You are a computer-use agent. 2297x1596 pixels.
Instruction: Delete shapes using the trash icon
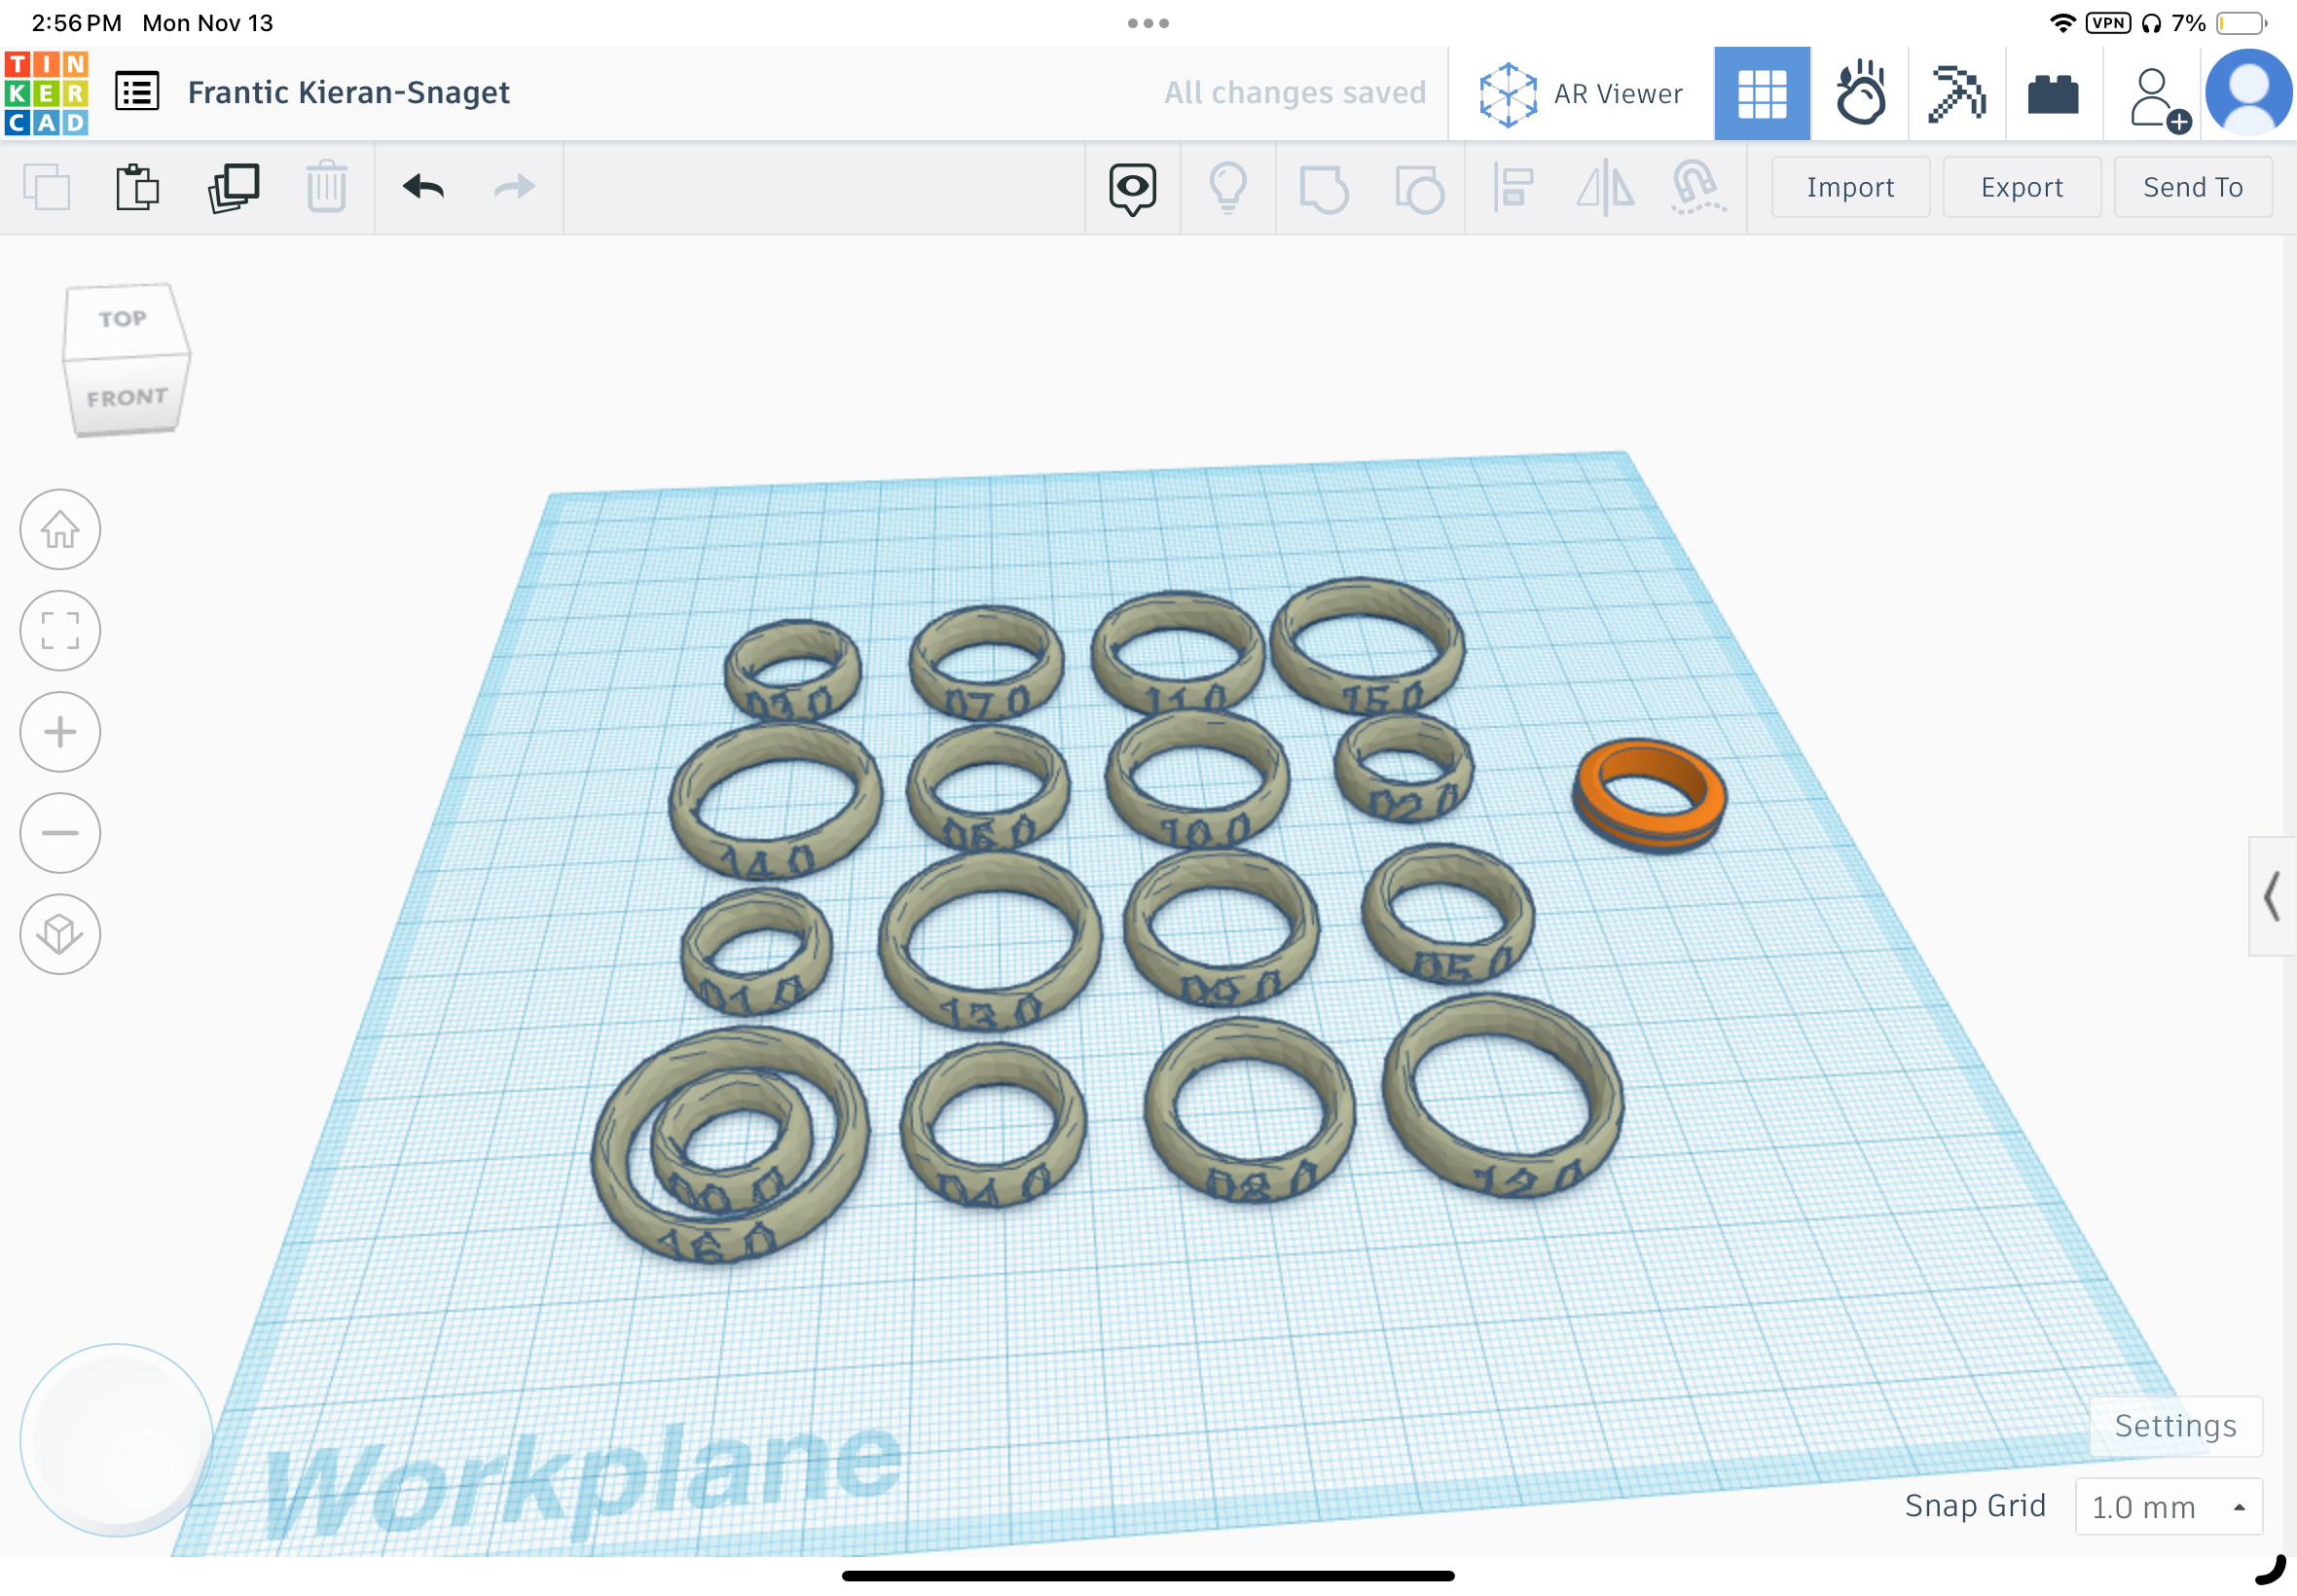coord(325,186)
